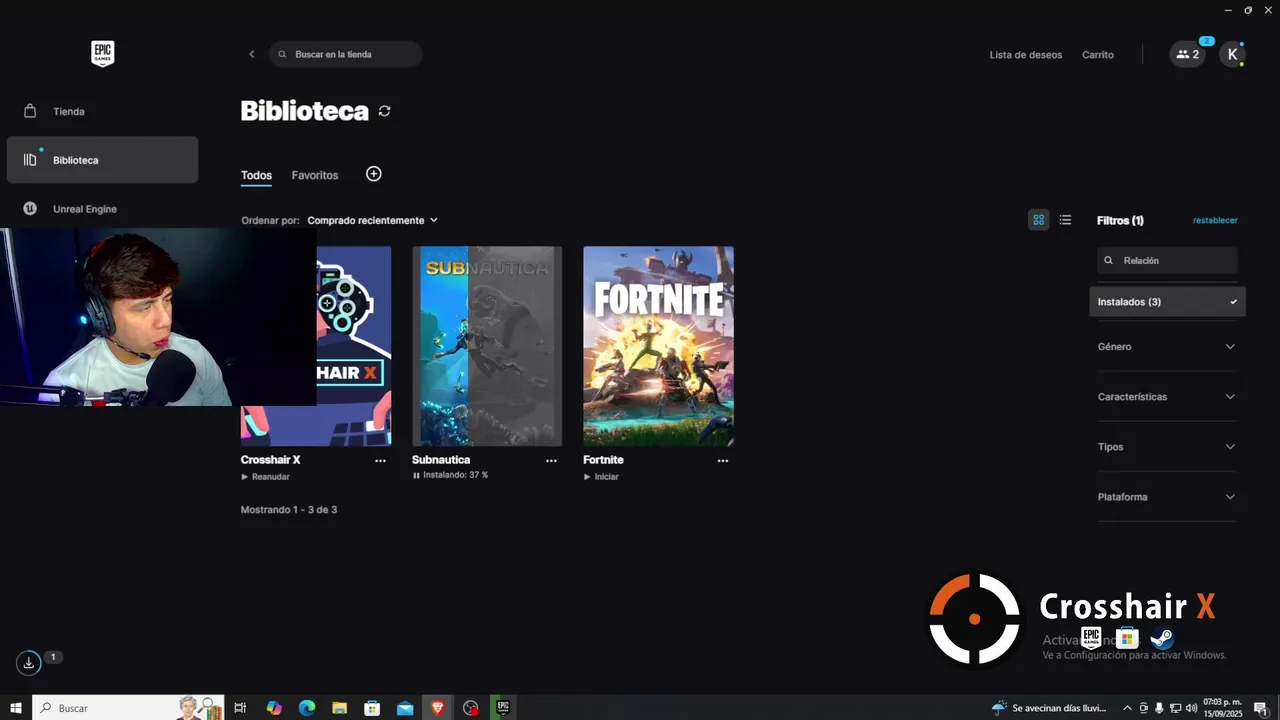This screenshot has width=1280, height=720.
Task: Go back with the arrow beside search
Action: [x=251, y=54]
